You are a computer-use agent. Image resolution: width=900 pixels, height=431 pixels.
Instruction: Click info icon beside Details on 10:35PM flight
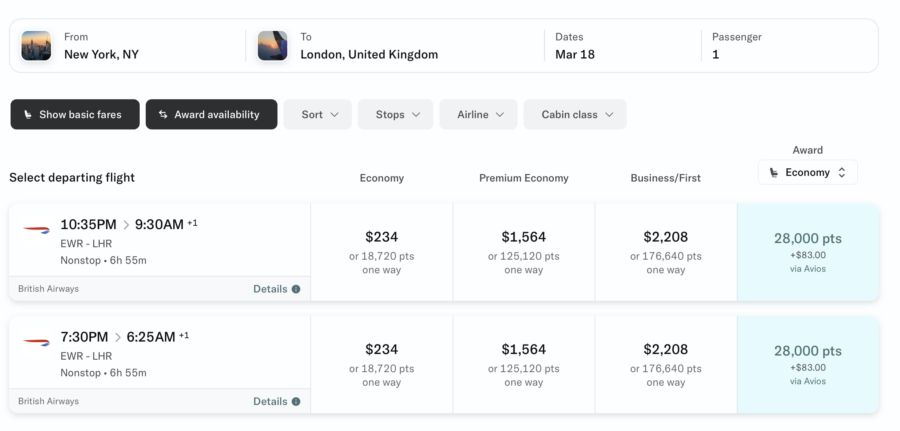point(296,289)
